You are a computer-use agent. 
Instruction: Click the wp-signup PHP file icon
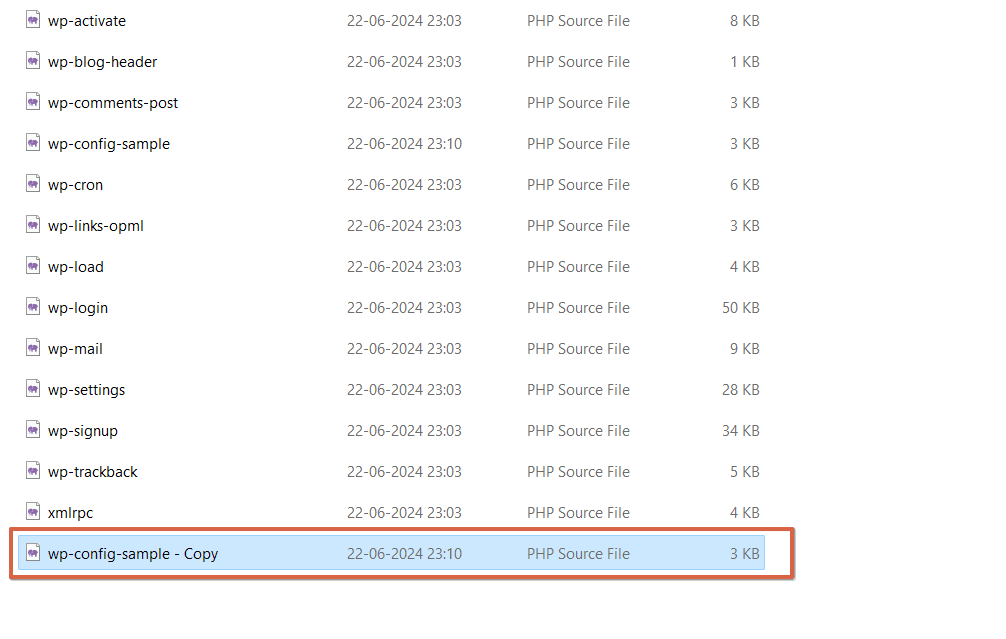point(33,430)
